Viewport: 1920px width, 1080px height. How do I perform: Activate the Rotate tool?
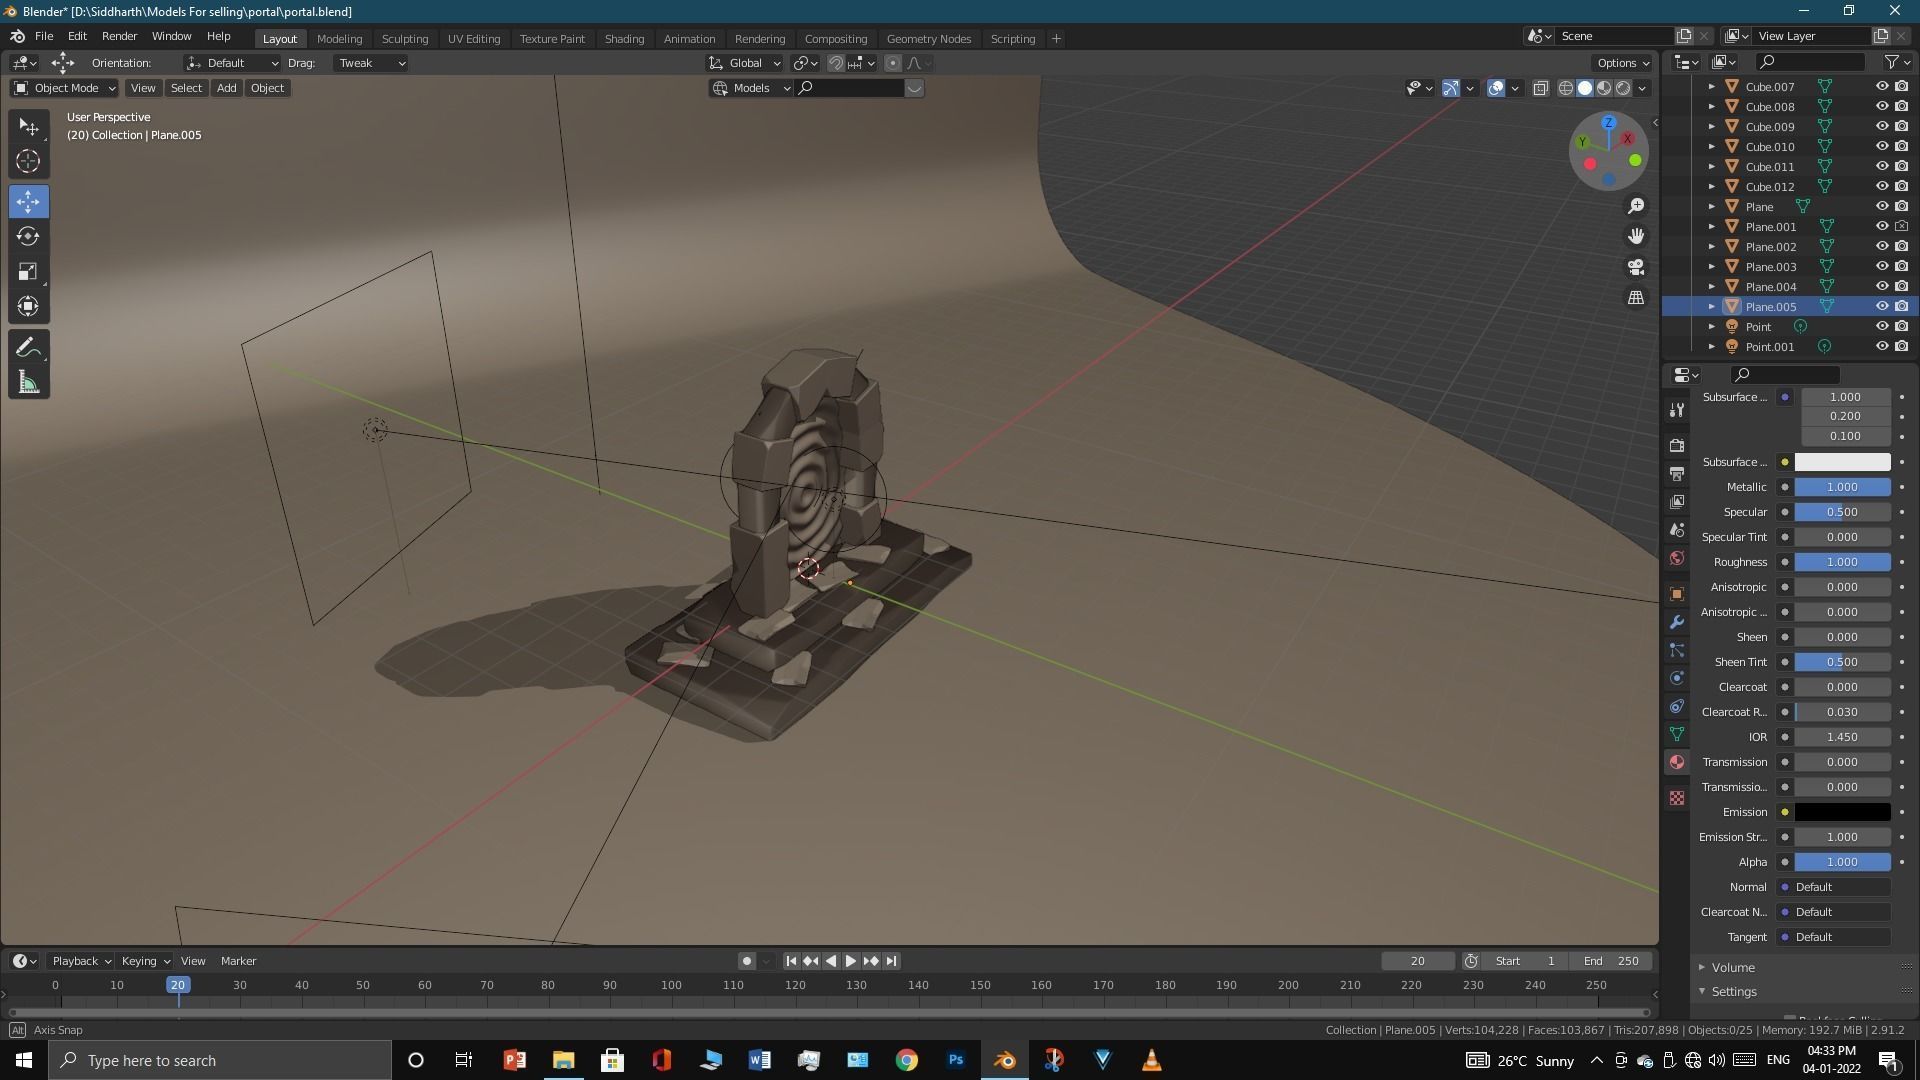click(x=29, y=237)
